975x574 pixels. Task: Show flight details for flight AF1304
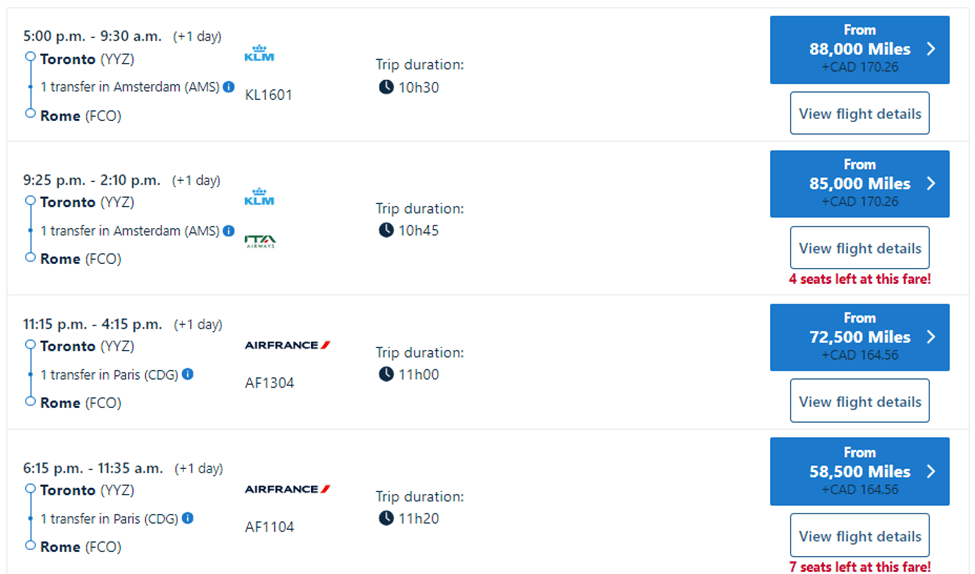click(x=859, y=401)
